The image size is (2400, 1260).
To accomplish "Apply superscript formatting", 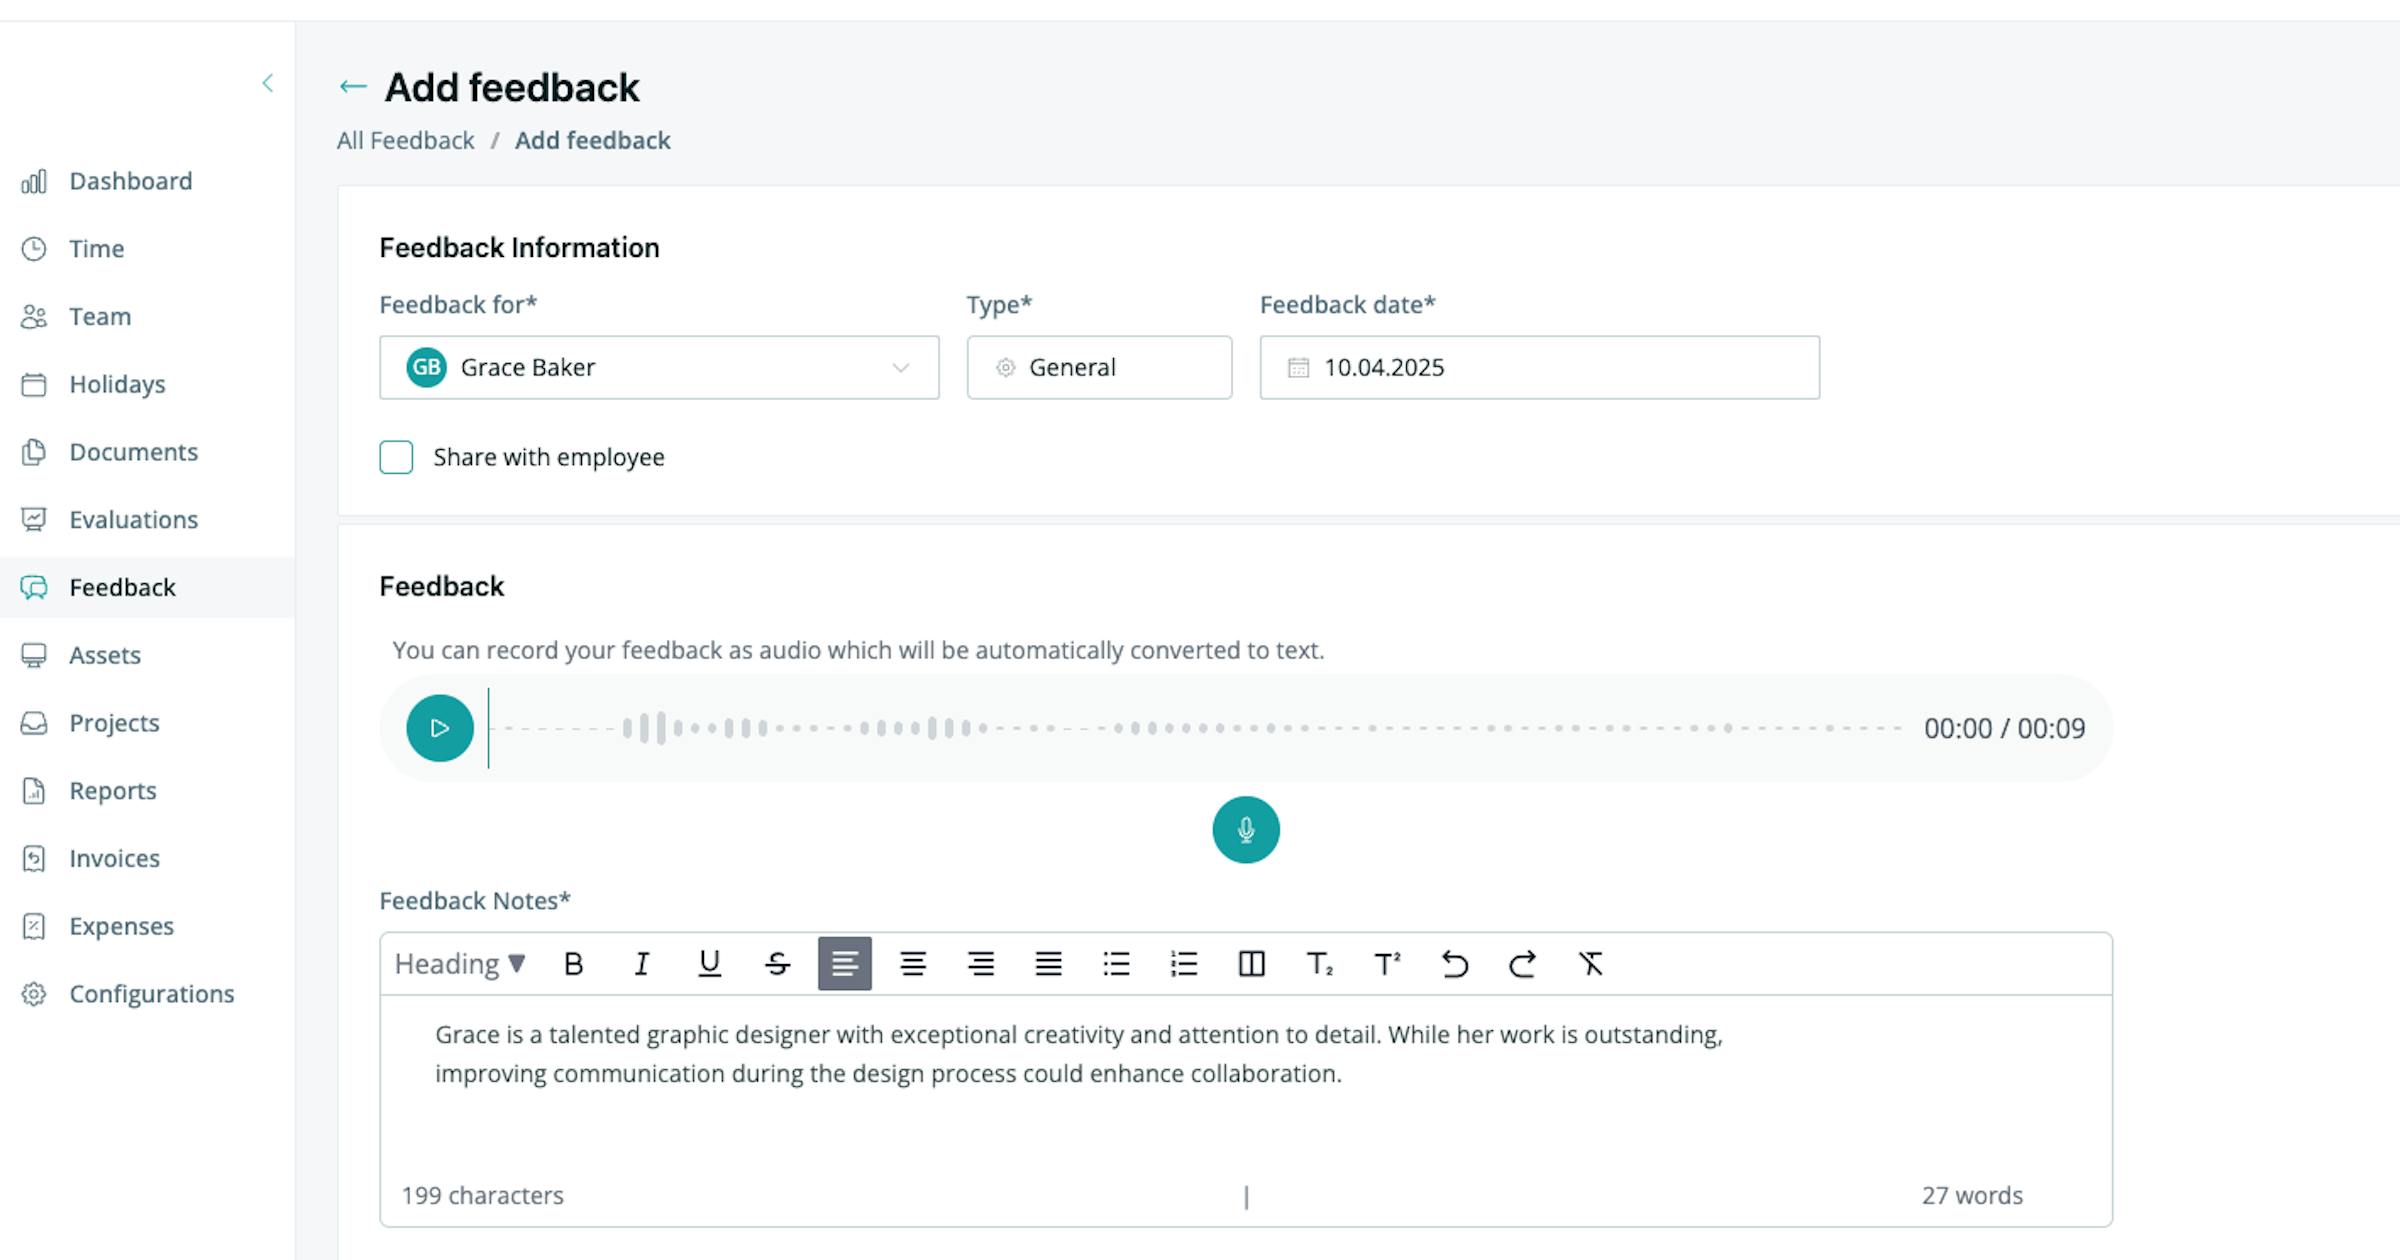I will coord(1387,964).
